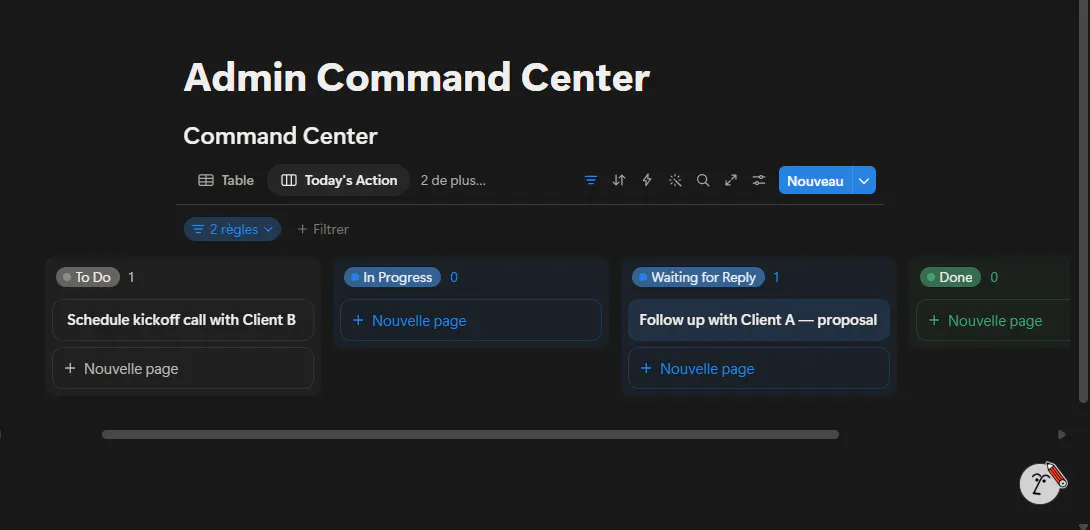The height and width of the screenshot is (530, 1090).
Task: Open the filter icon in database toolbar
Action: [591, 180]
